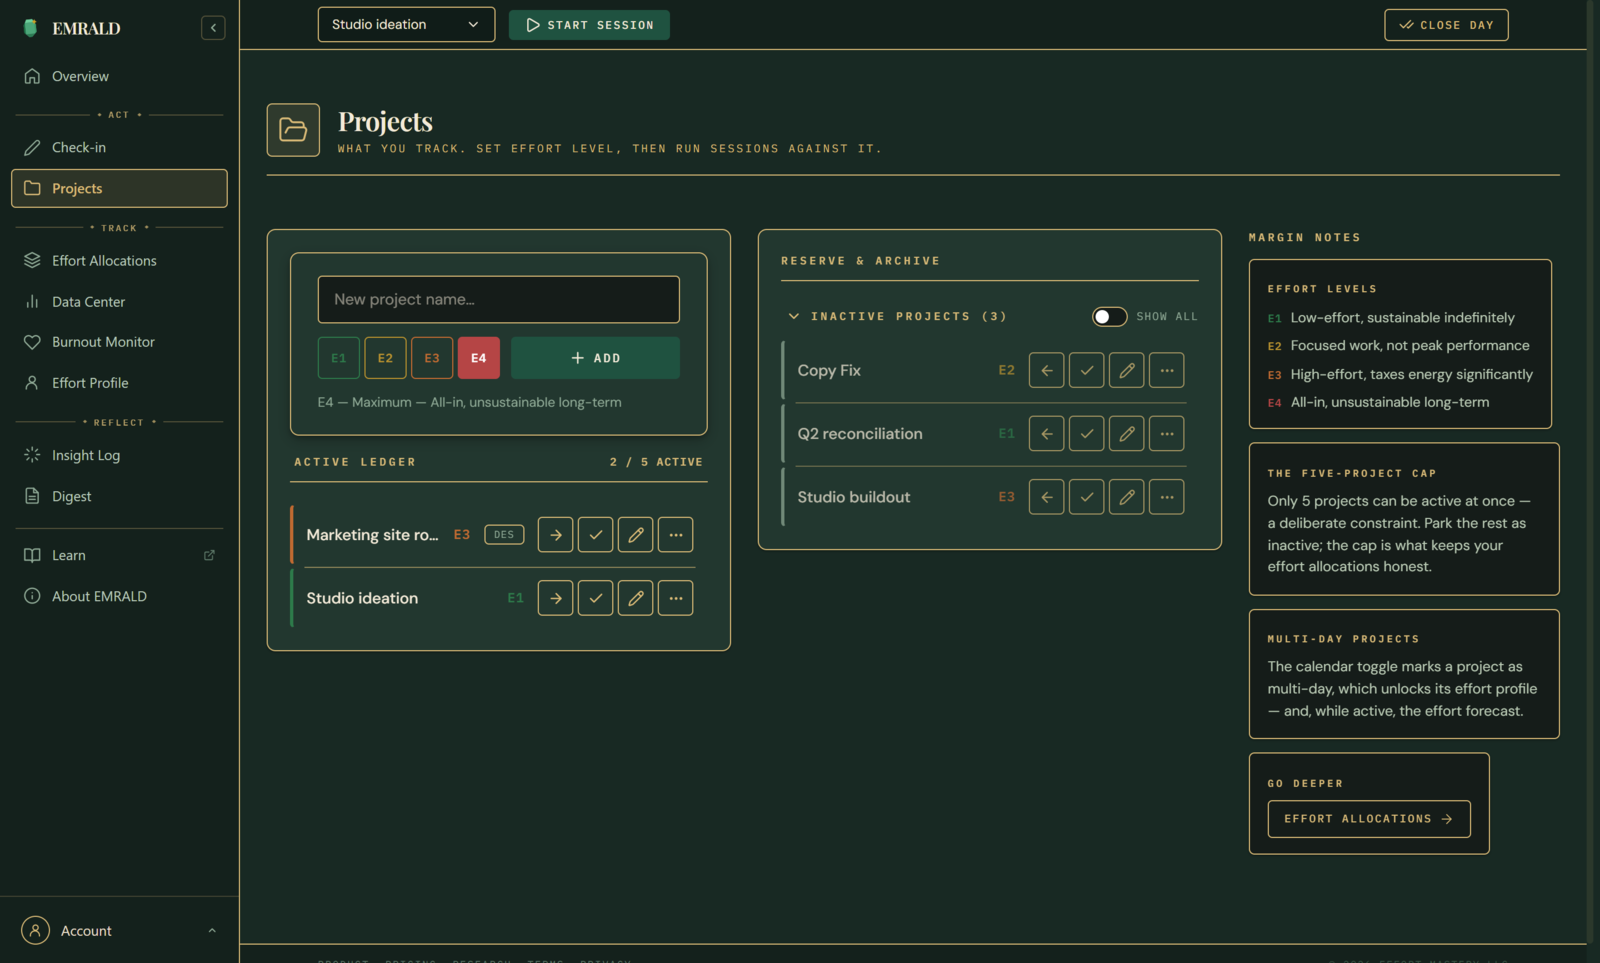Move Marketing site project to inactive with the arrow
Image resolution: width=1600 pixels, height=963 pixels.
point(556,535)
